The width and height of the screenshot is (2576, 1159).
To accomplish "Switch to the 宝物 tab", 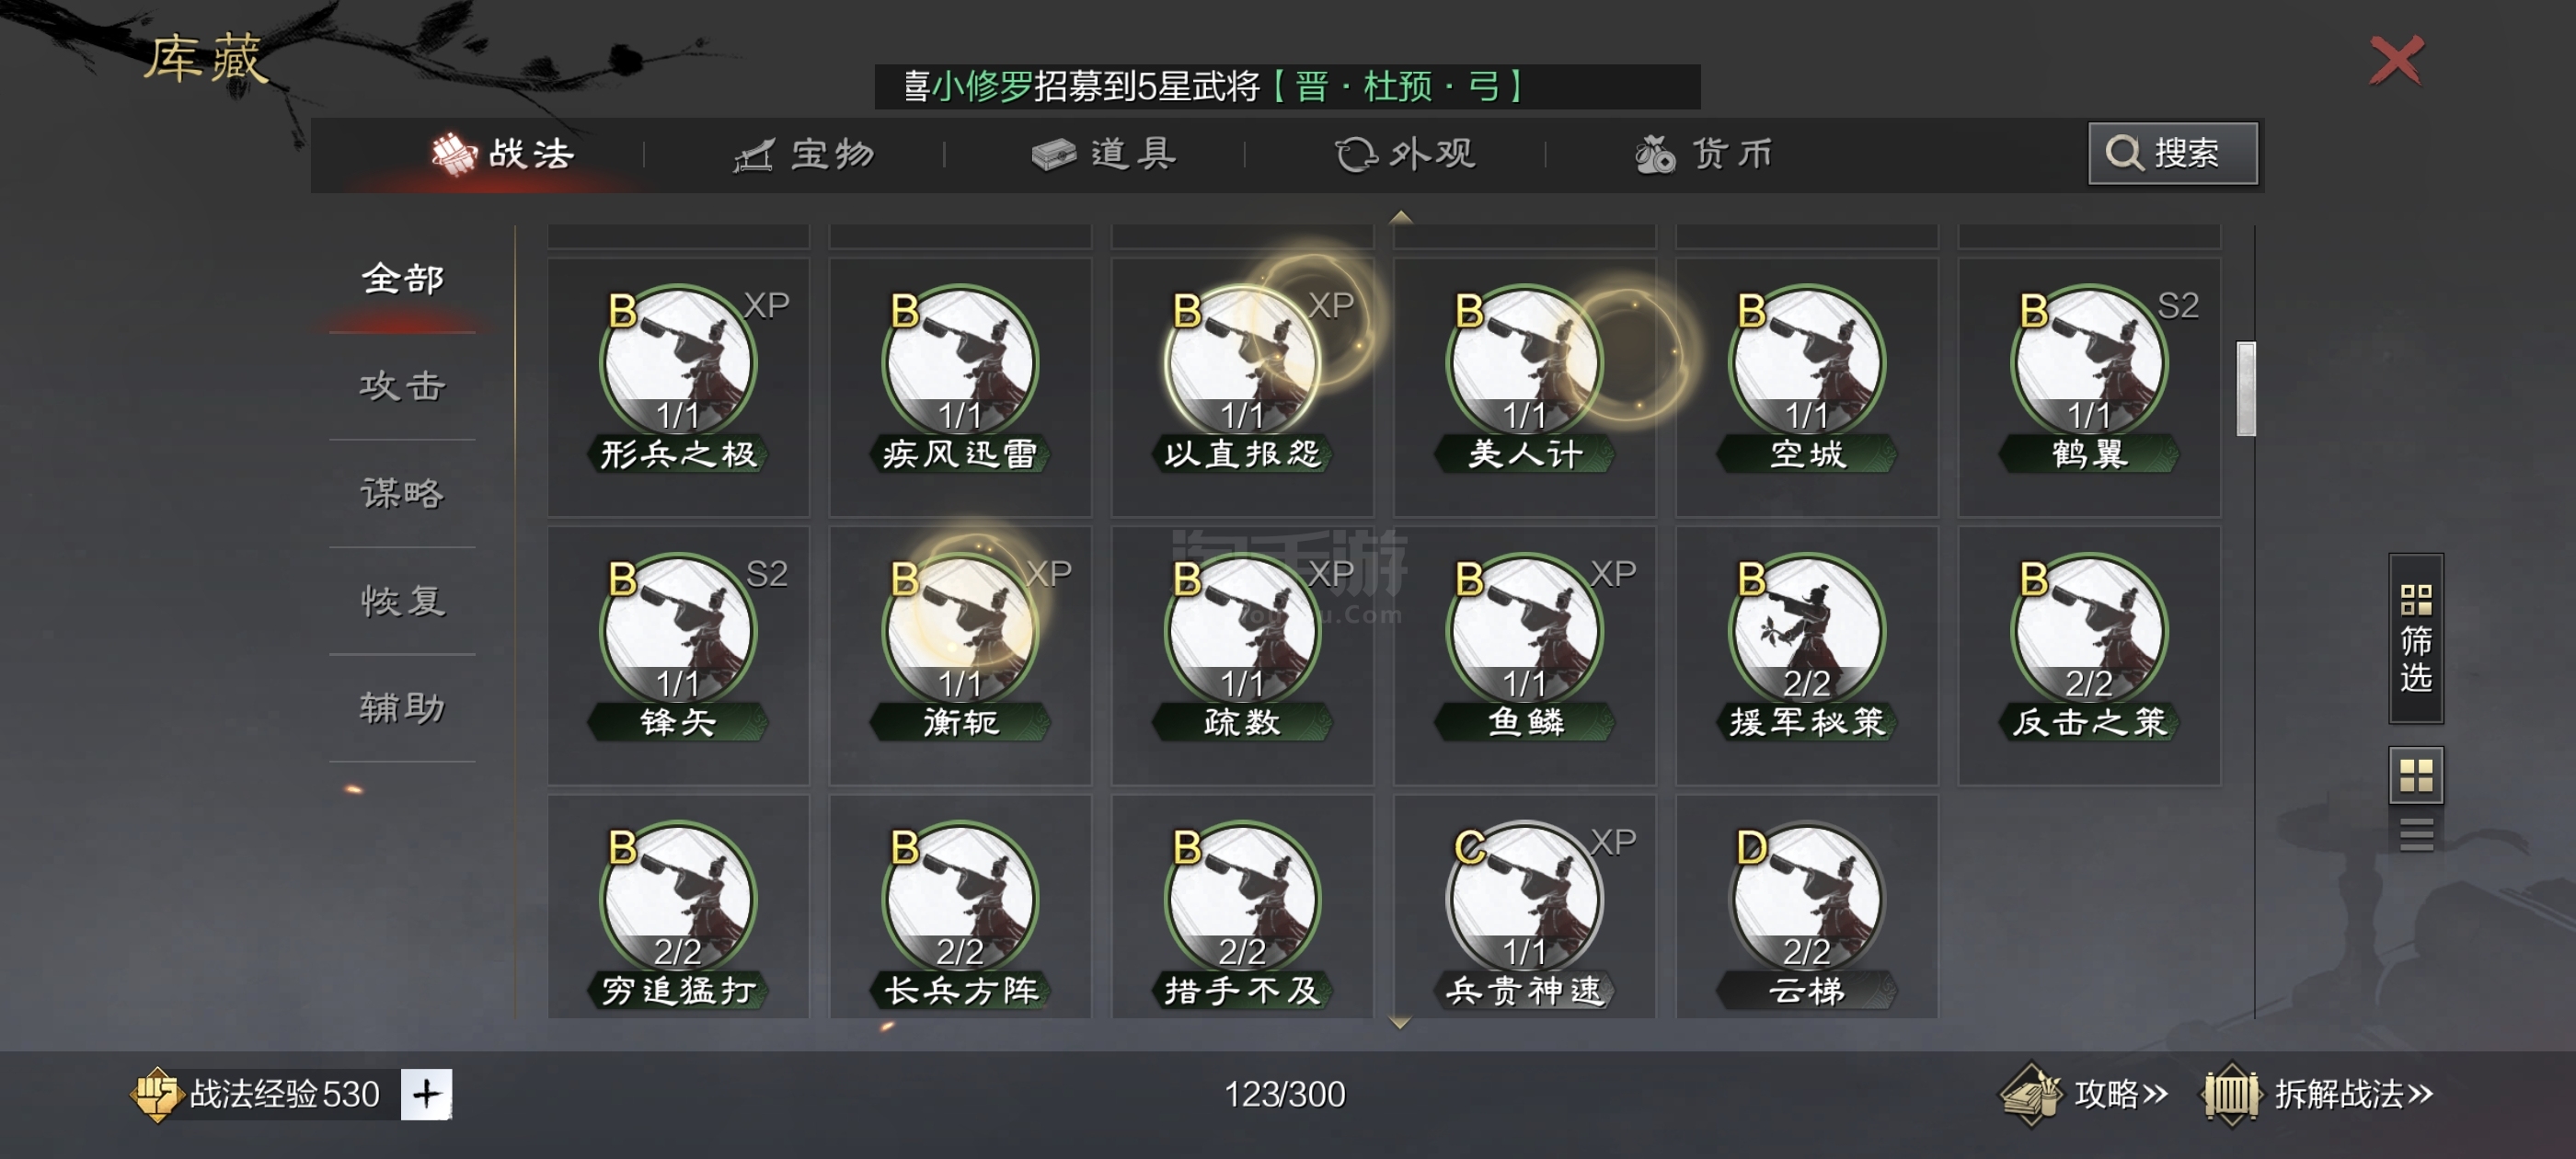I will (x=804, y=154).
